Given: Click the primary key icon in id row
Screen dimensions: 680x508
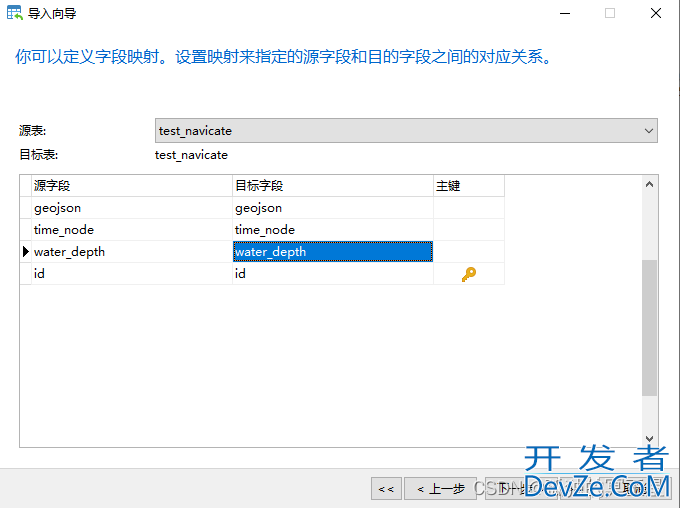Looking at the screenshot, I should pyautogui.click(x=468, y=274).
